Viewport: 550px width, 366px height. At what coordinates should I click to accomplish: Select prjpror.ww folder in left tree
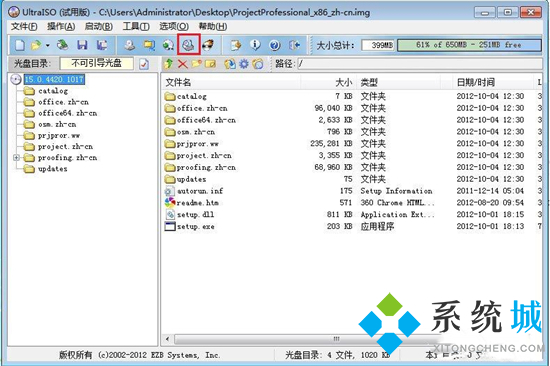click(59, 135)
